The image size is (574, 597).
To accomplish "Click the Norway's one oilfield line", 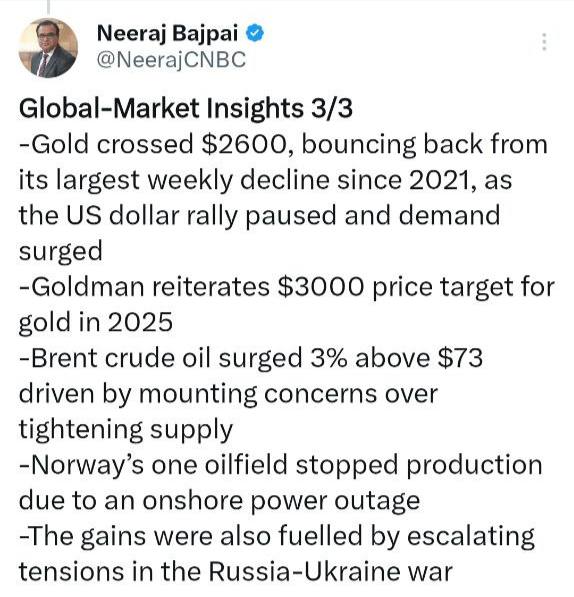I will (281, 465).
